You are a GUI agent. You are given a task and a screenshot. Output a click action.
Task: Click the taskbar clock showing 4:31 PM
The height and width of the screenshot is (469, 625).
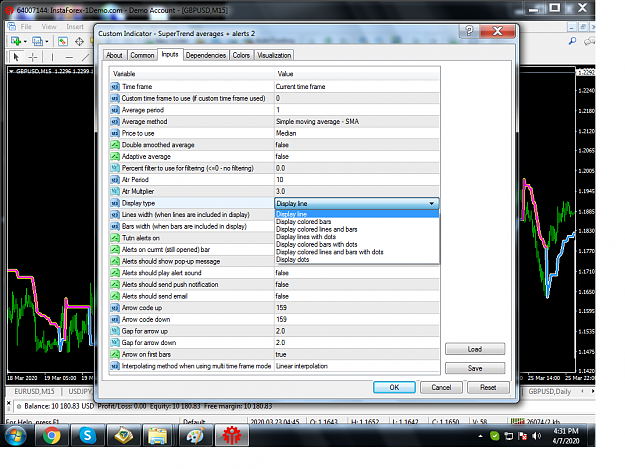pyautogui.click(x=566, y=436)
